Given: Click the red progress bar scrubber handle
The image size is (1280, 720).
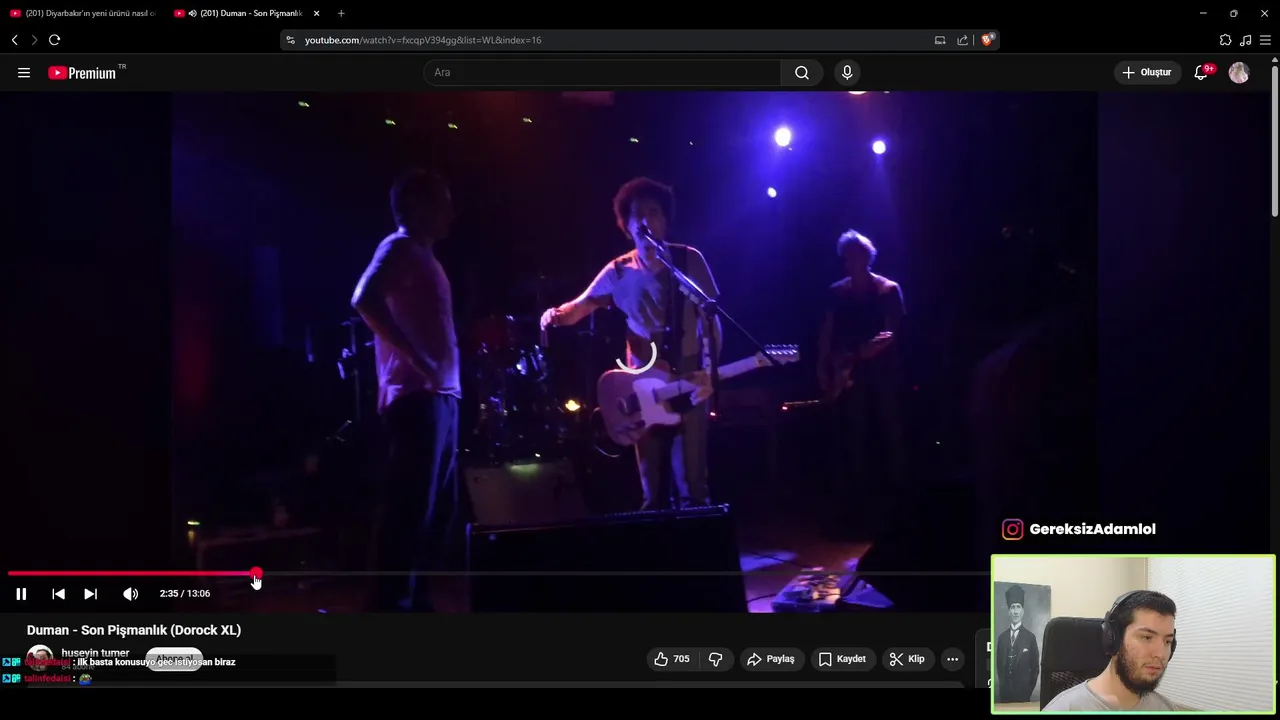Looking at the screenshot, I should point(256,574).
